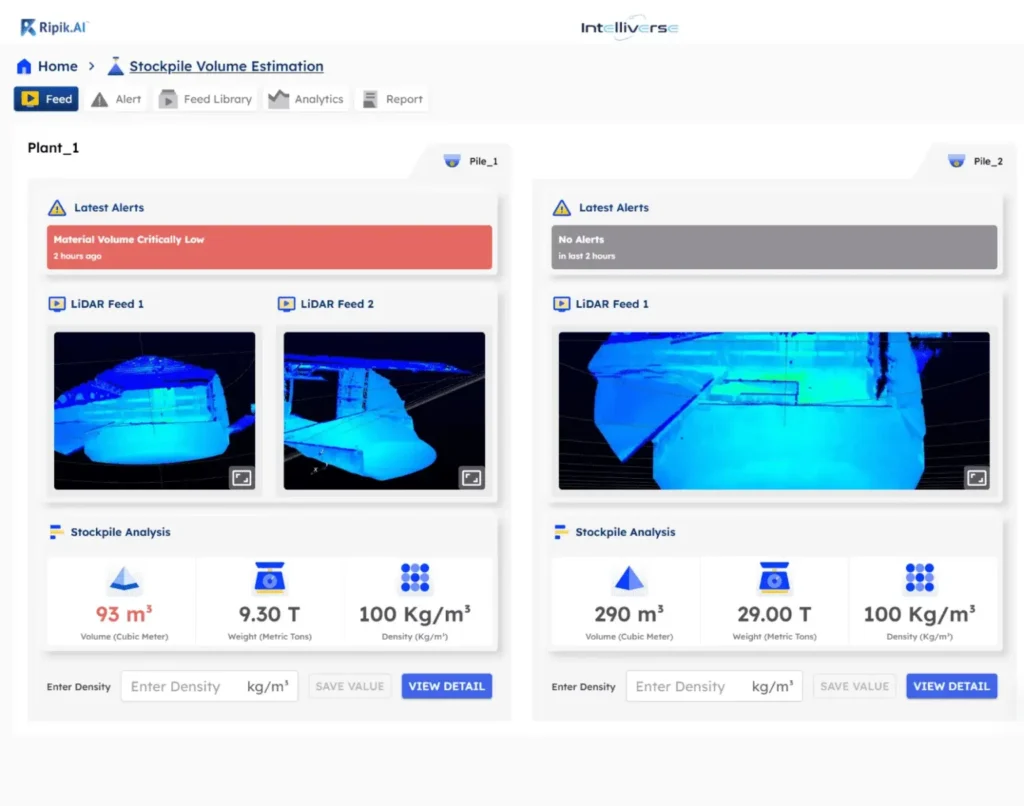Viewport: 1024px width, 806px height.
Task: Click the Pile_1 density grid icon
Action: (414, 578)
